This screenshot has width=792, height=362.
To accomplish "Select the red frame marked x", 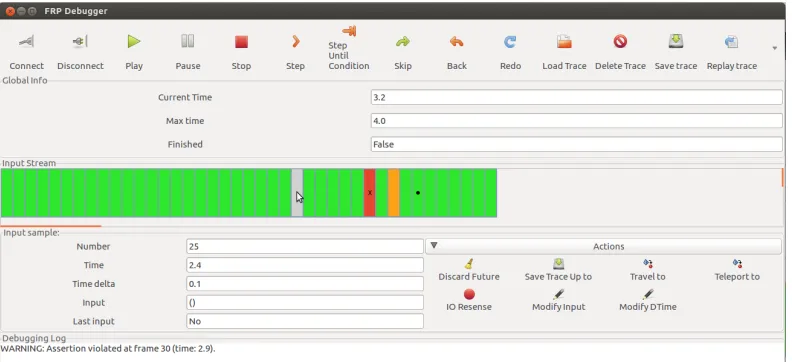I will click(370, 193).
